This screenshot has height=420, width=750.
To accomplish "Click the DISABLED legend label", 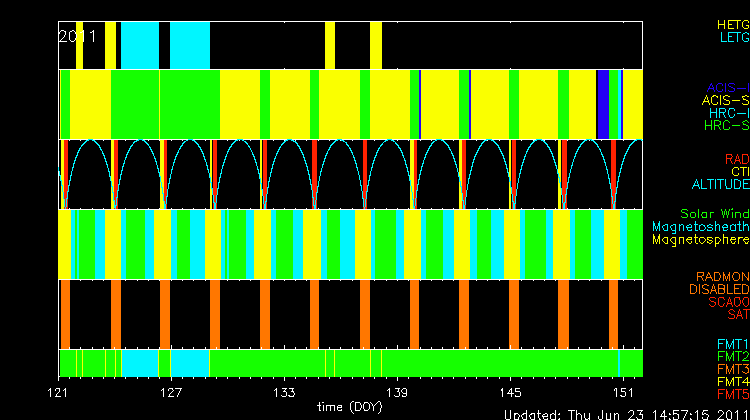I will tap(720, 290).
